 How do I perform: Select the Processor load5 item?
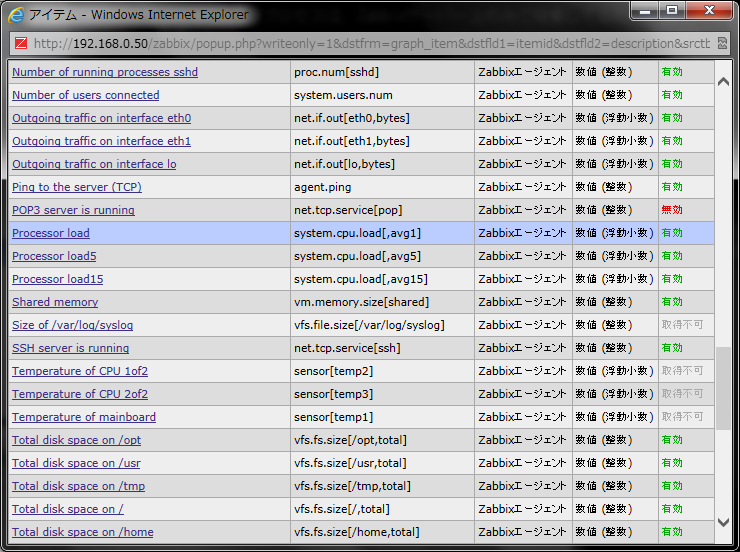pyautogui.click(x=54, y=256)
